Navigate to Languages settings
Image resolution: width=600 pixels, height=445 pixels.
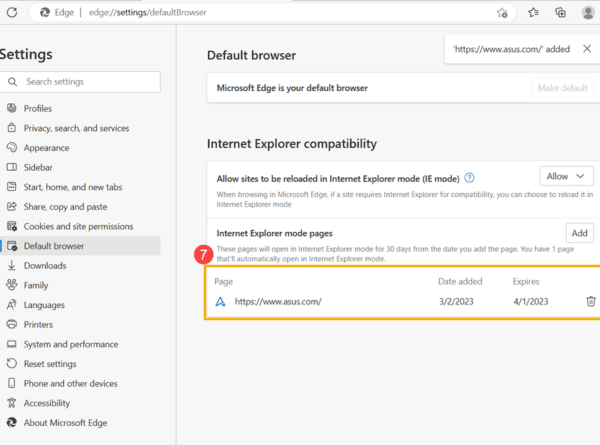coord(45,305)
